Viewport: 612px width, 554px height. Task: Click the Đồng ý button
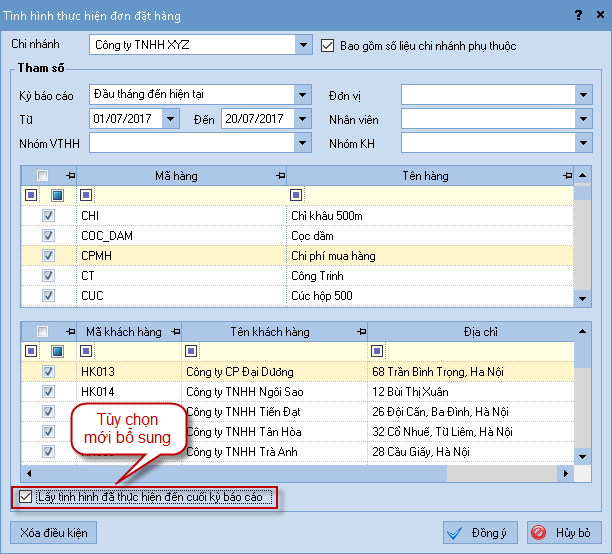478,533
